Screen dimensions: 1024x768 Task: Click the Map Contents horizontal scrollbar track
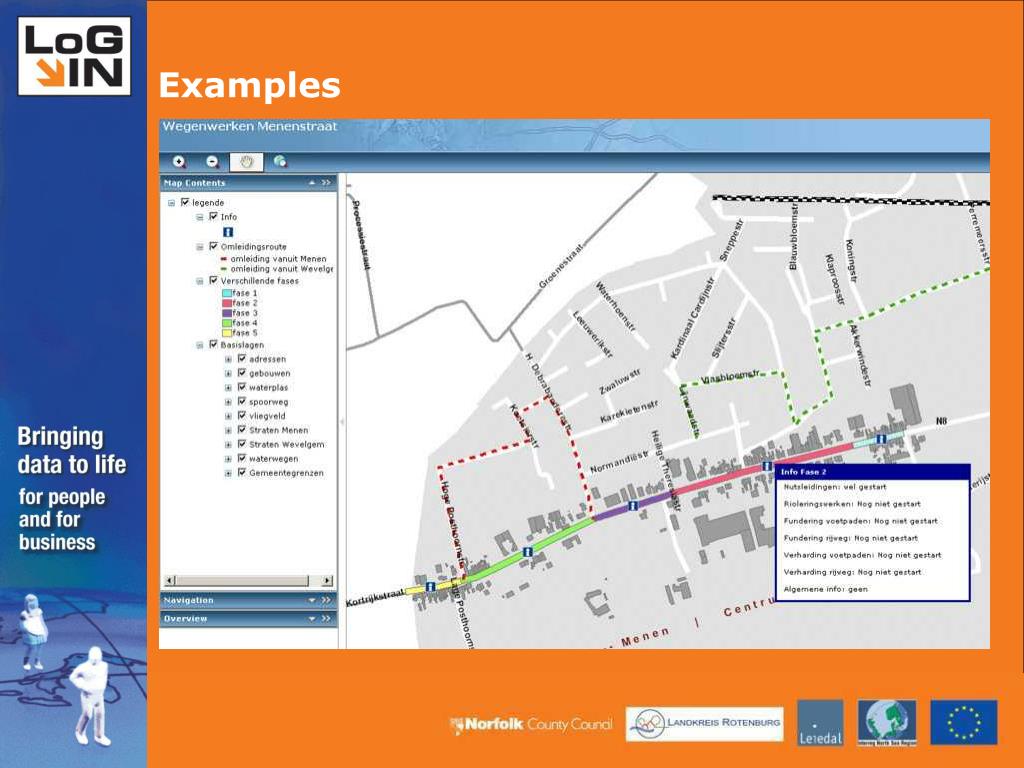tap(249, 581)
